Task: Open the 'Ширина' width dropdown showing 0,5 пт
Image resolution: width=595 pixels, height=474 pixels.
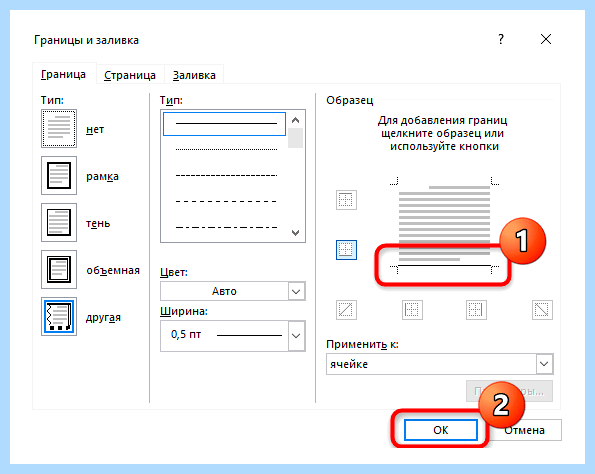Action: [x=233, y=335]
